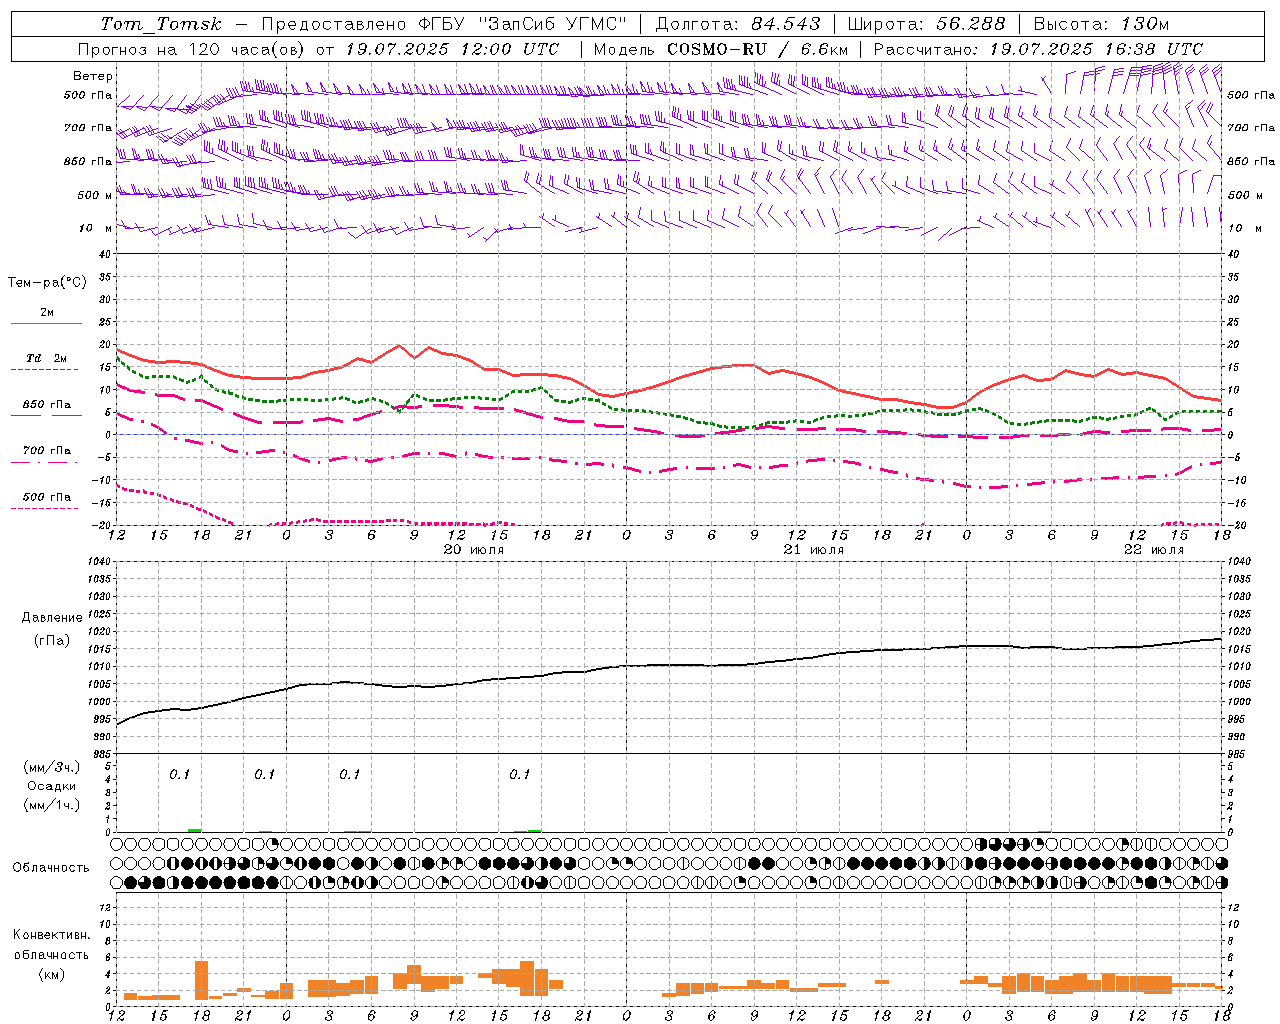Click the 'Облачность' cloud cover label
1280x1024 pixels.
(x=51, y=868)
